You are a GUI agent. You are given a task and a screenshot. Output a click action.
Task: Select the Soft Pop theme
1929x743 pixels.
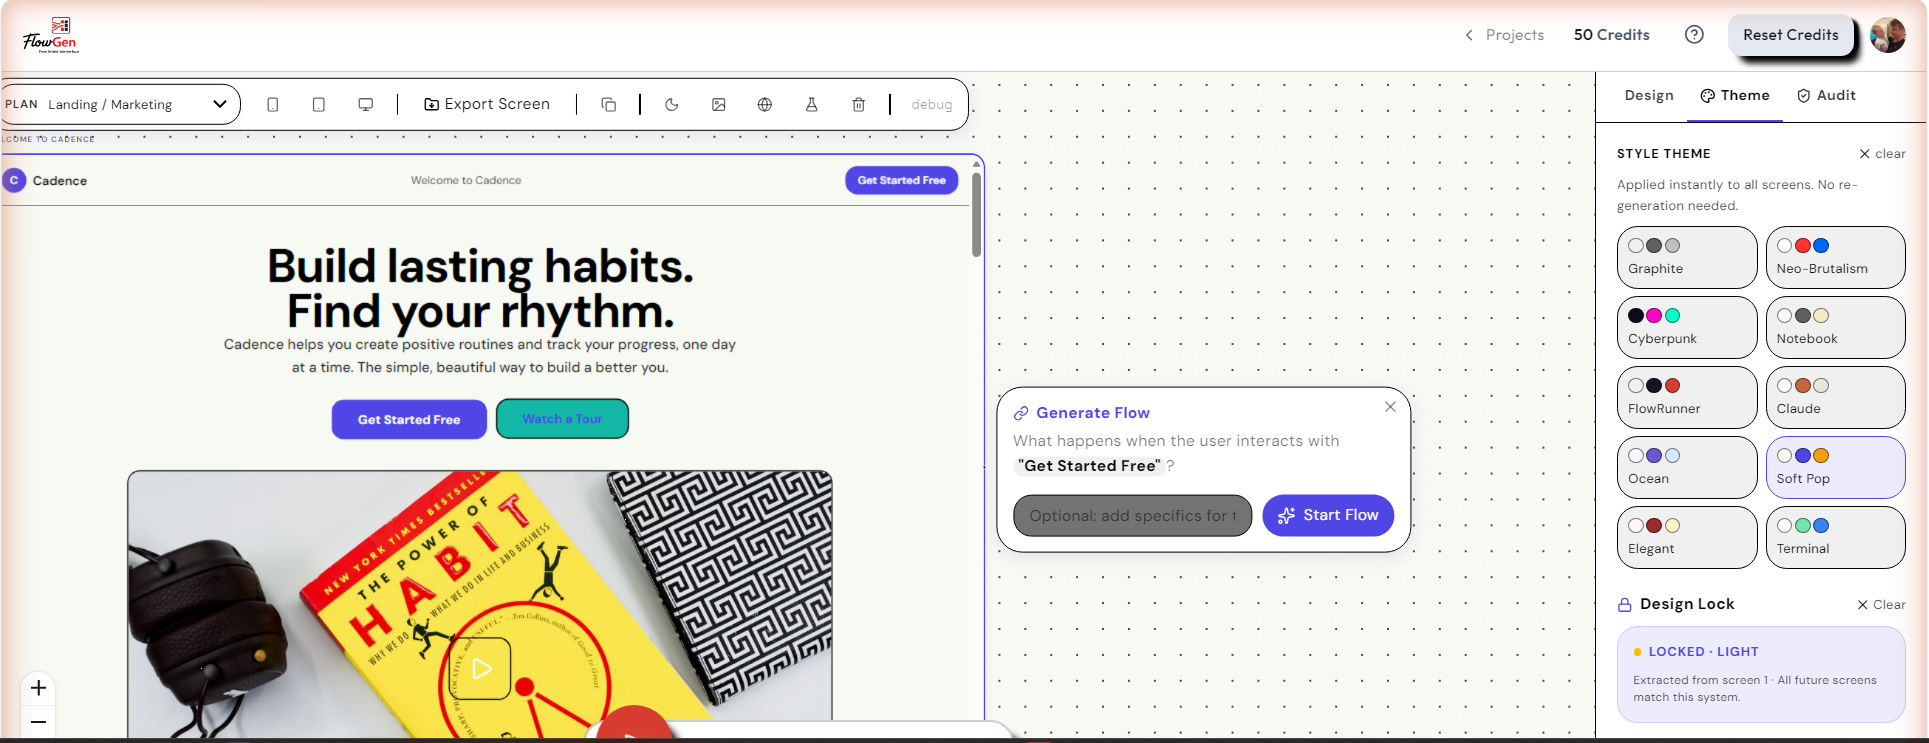(1836, 467)
